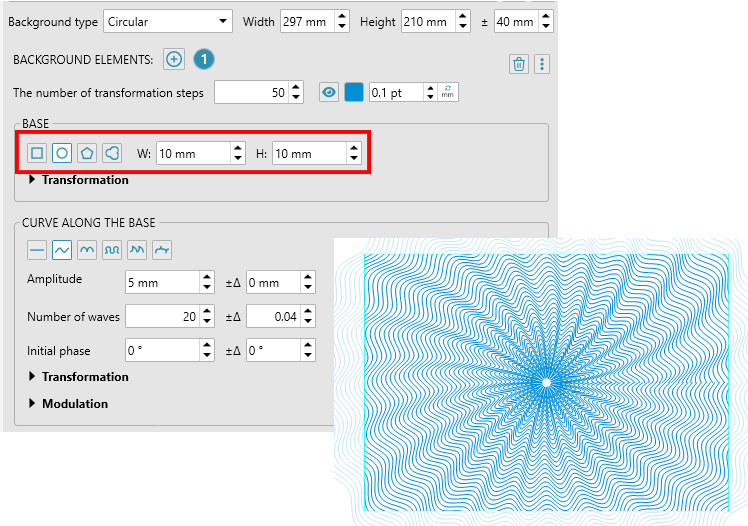The height and width of the screenshot is (526, 748).
Task: Choose the straight line curve type
Action: [37, 248]
